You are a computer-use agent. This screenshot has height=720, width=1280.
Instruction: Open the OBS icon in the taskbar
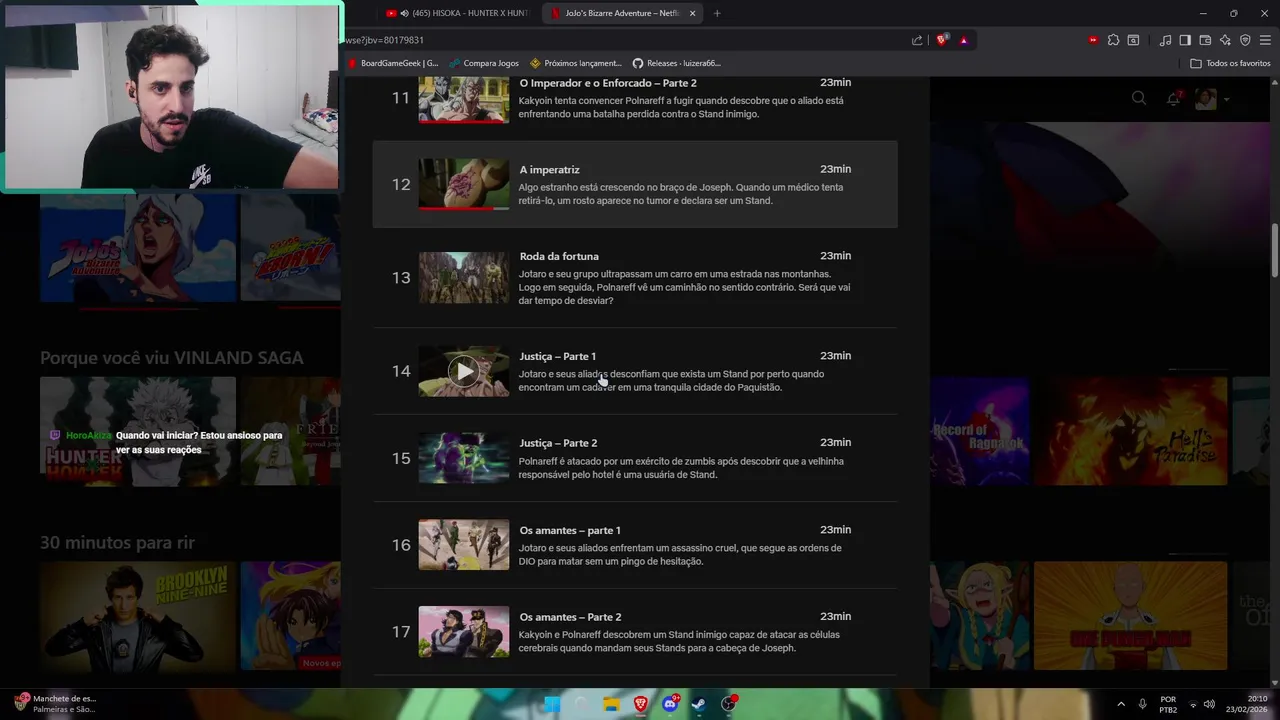click(x=728, y=704)
